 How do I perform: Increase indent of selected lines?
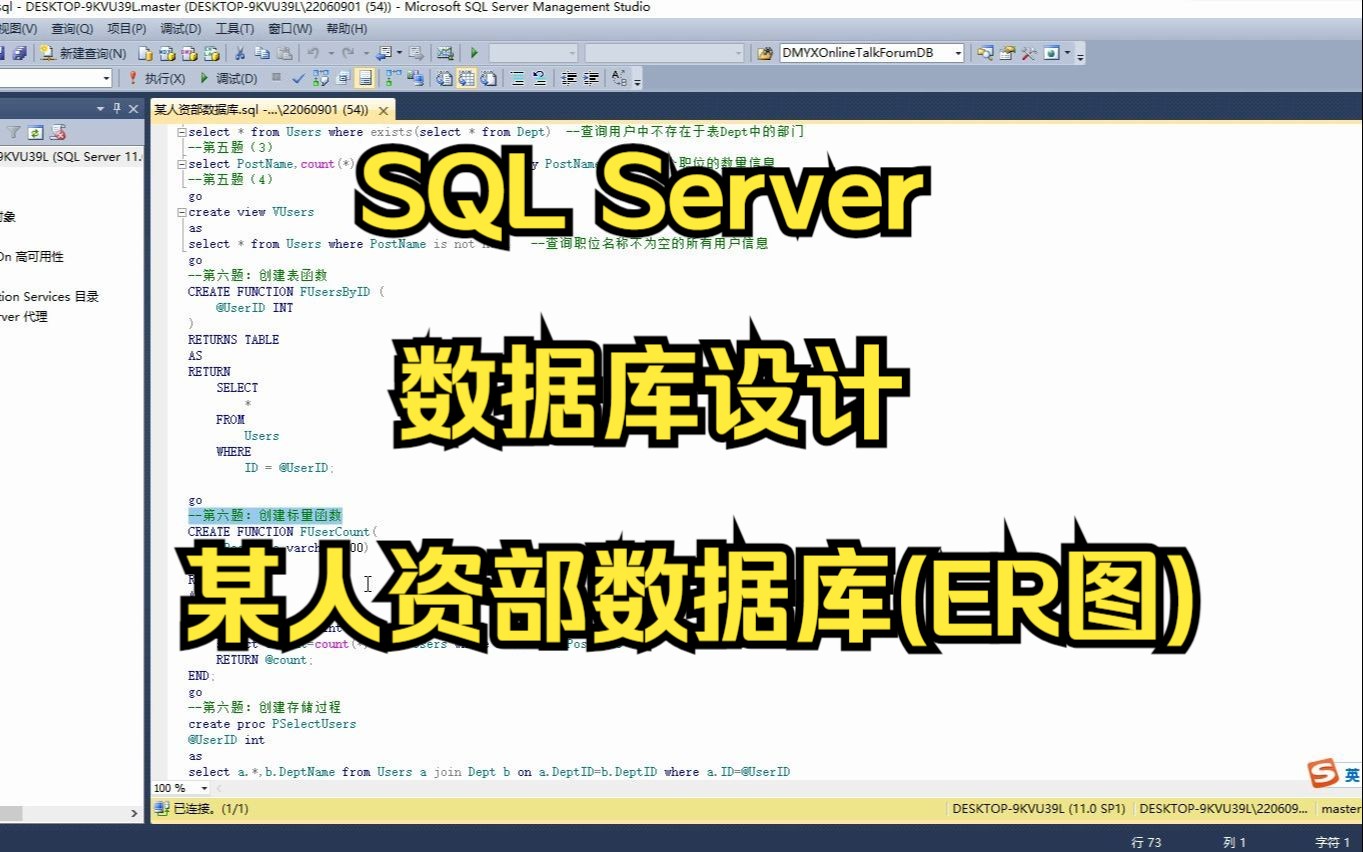tap(592, 78)
